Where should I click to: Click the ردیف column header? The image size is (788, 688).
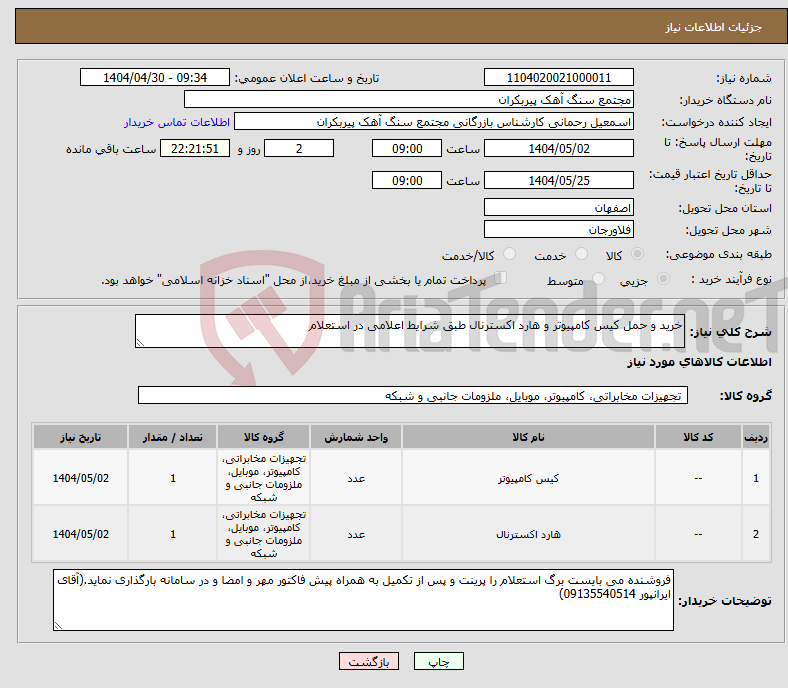[756, 437]
